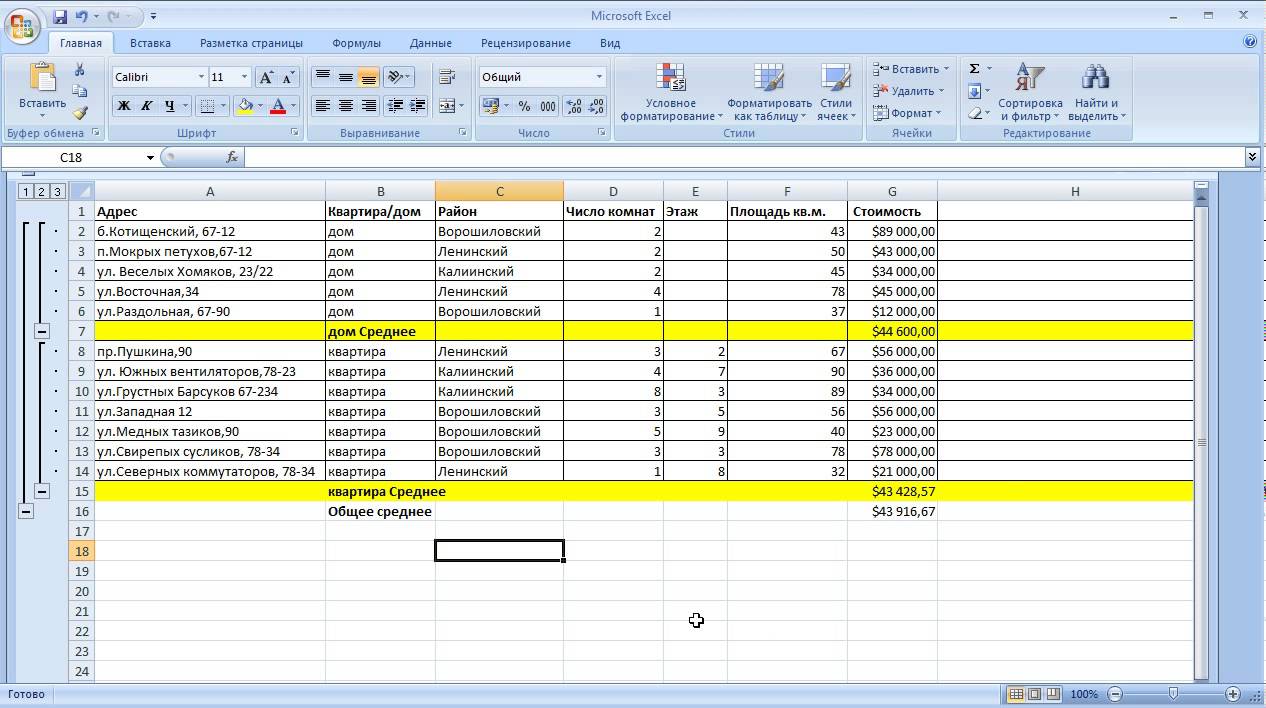Viewport: 1266px width, 708px height.
Task: Increase decimal places
Action: (x=574, y=106)
